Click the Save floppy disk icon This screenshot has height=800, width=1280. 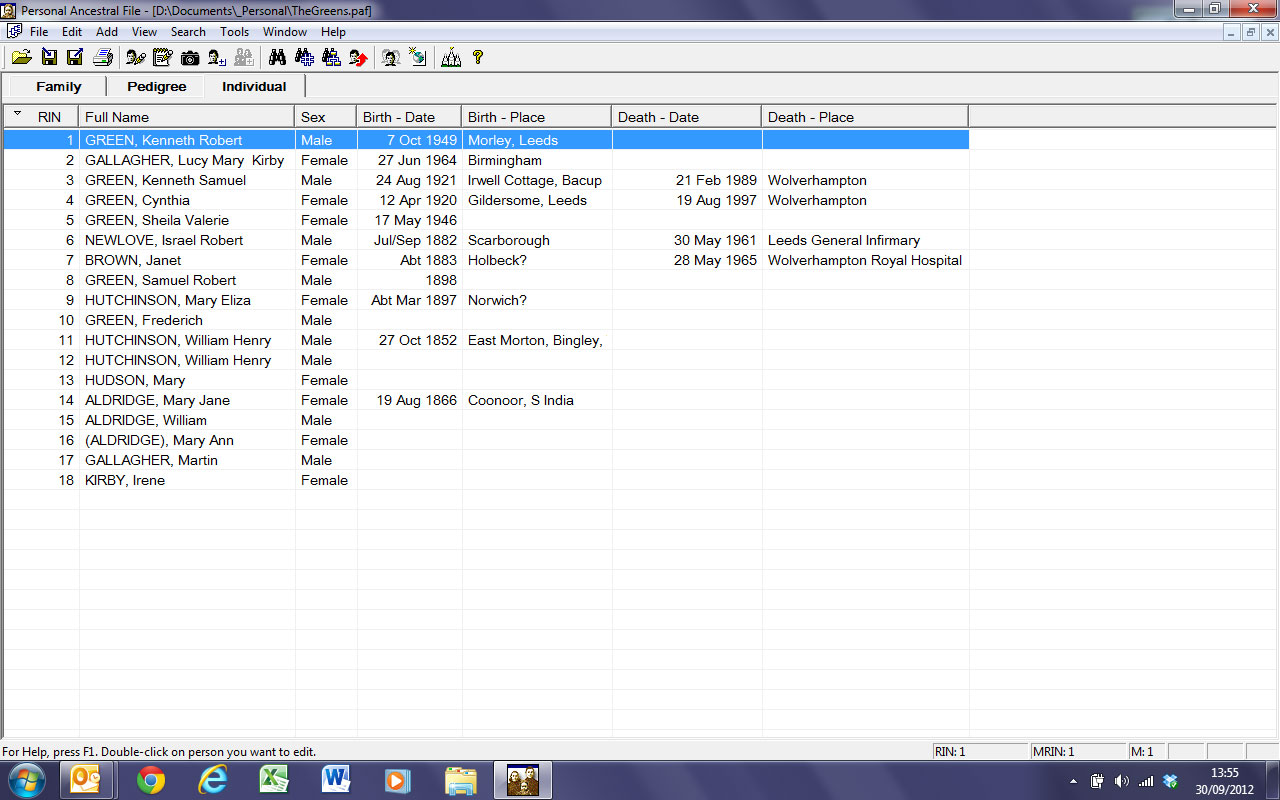(49, 58)
